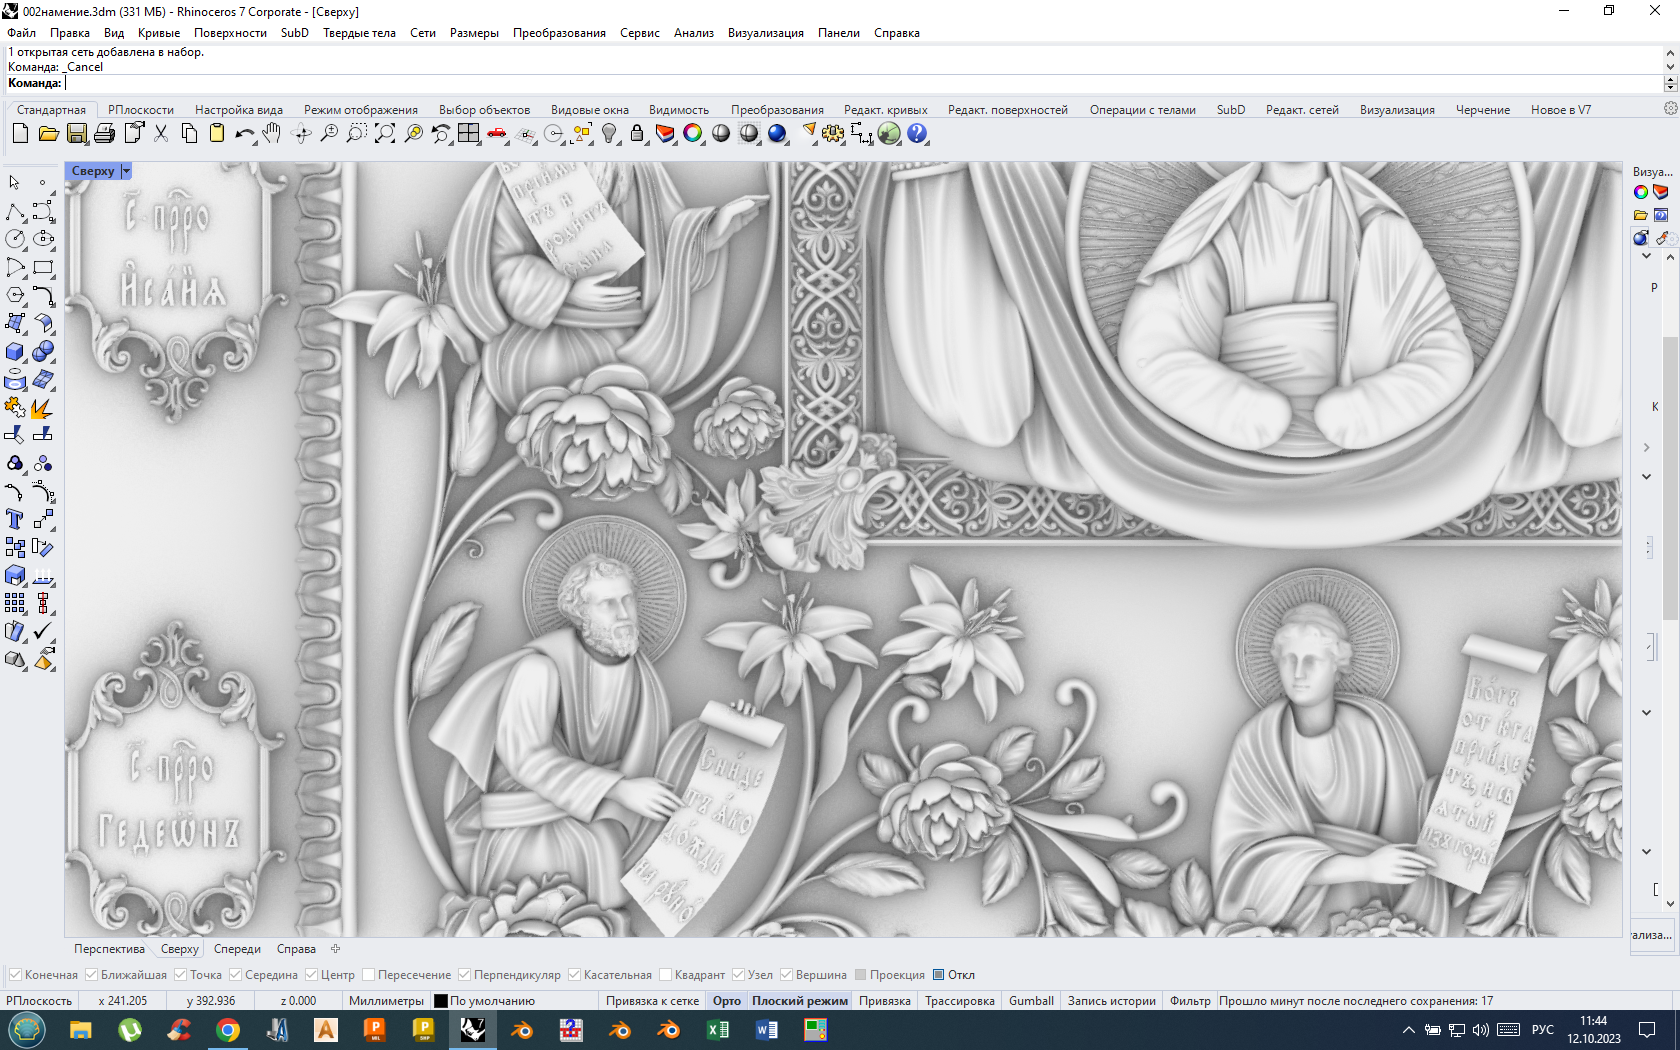1680x1050 pixels.
Task: Click the Zoom Extents icon
Action: 385,133
